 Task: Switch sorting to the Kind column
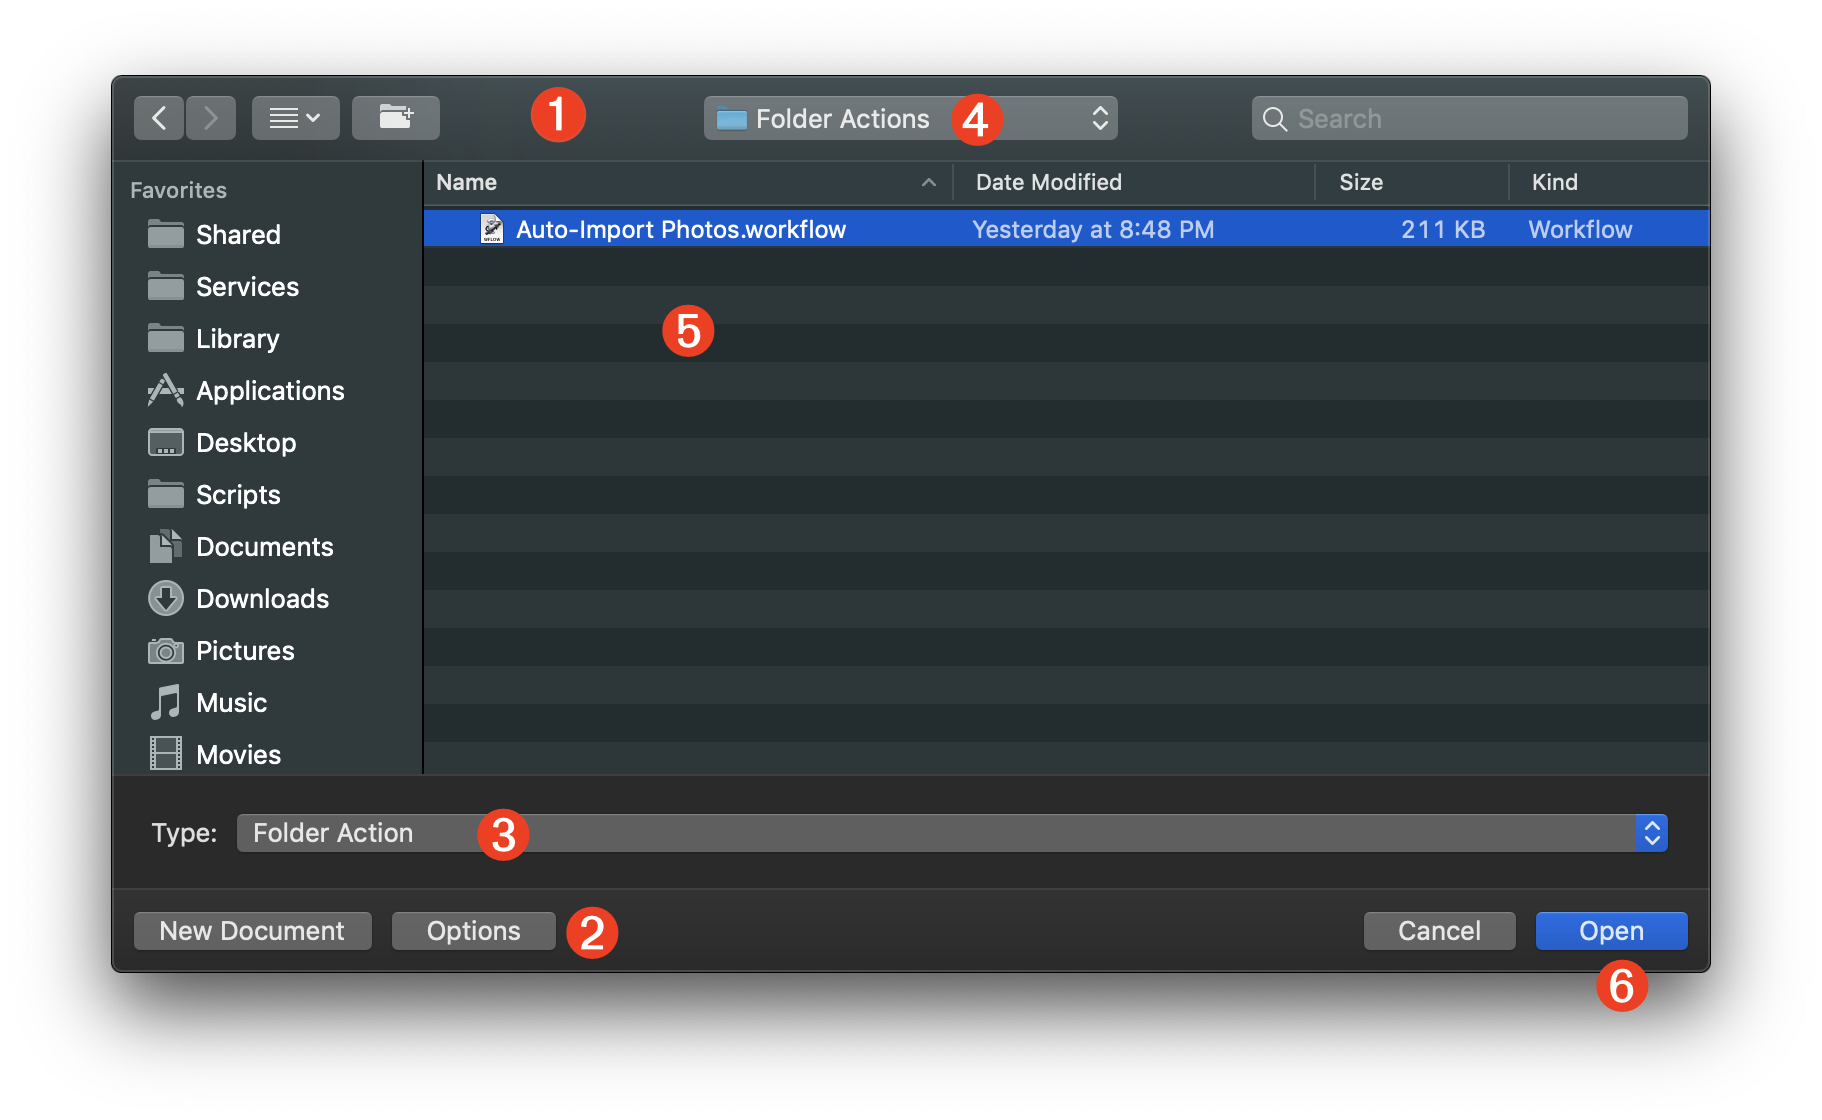point(1554,182)
